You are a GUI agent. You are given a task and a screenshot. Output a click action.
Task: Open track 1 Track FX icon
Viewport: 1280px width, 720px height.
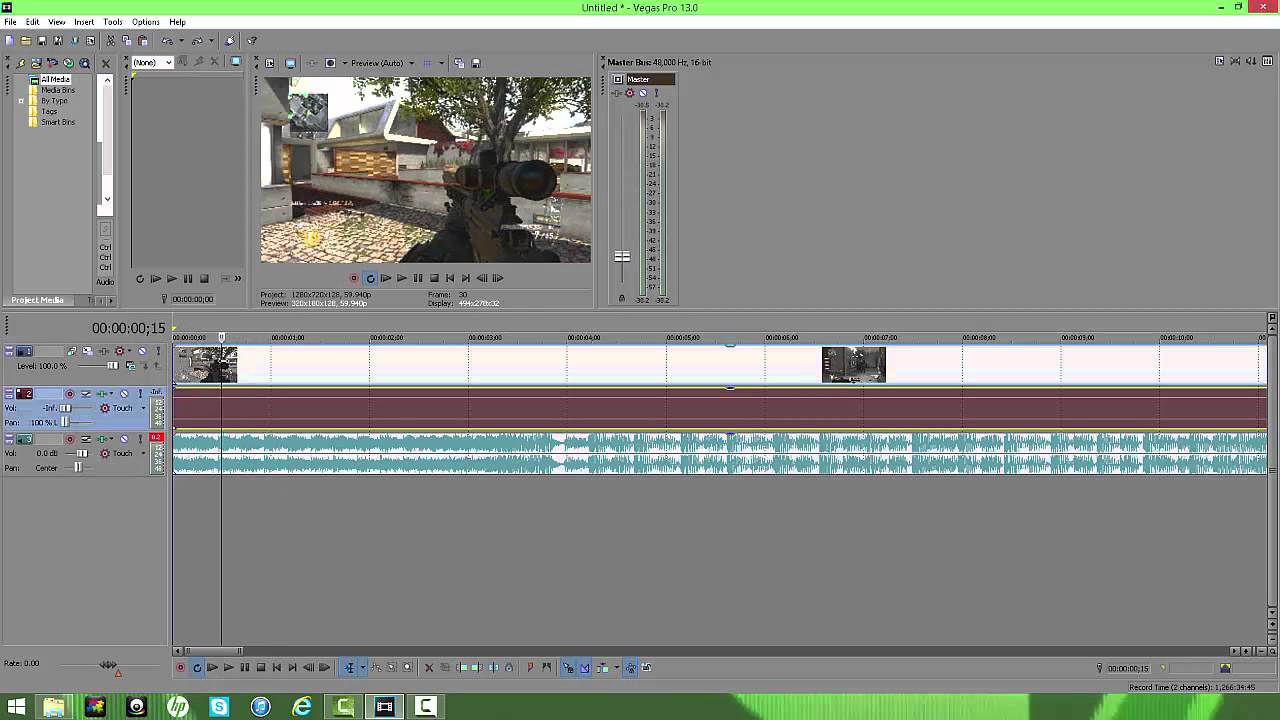104,351
